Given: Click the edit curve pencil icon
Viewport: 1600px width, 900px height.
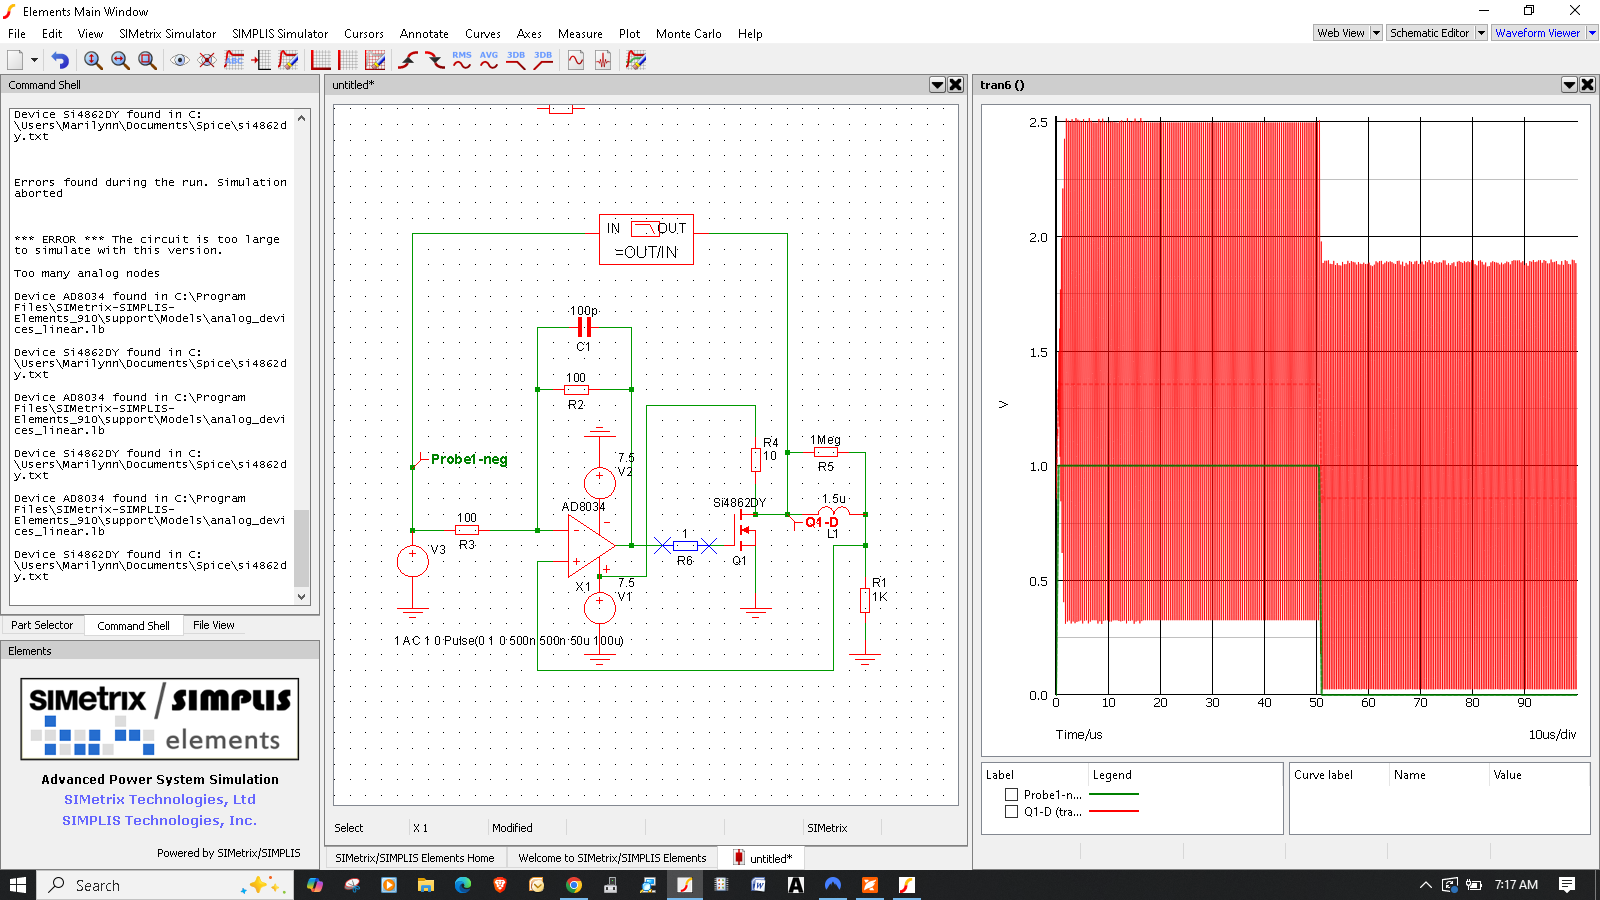Looking at the screenshot, I should pos(288,60).
